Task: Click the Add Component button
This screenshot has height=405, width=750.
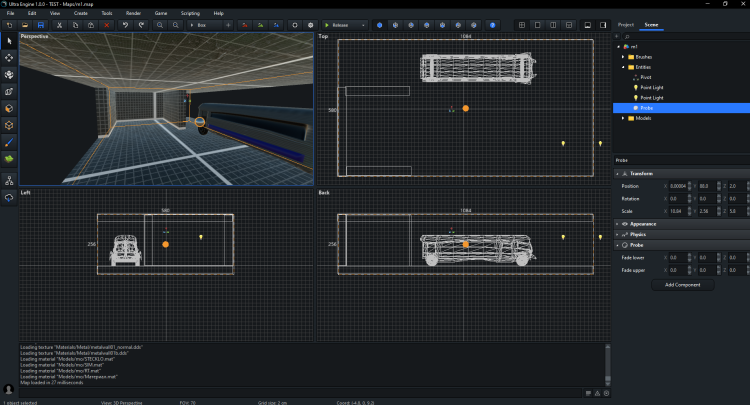Action: [x=681, y=285]
